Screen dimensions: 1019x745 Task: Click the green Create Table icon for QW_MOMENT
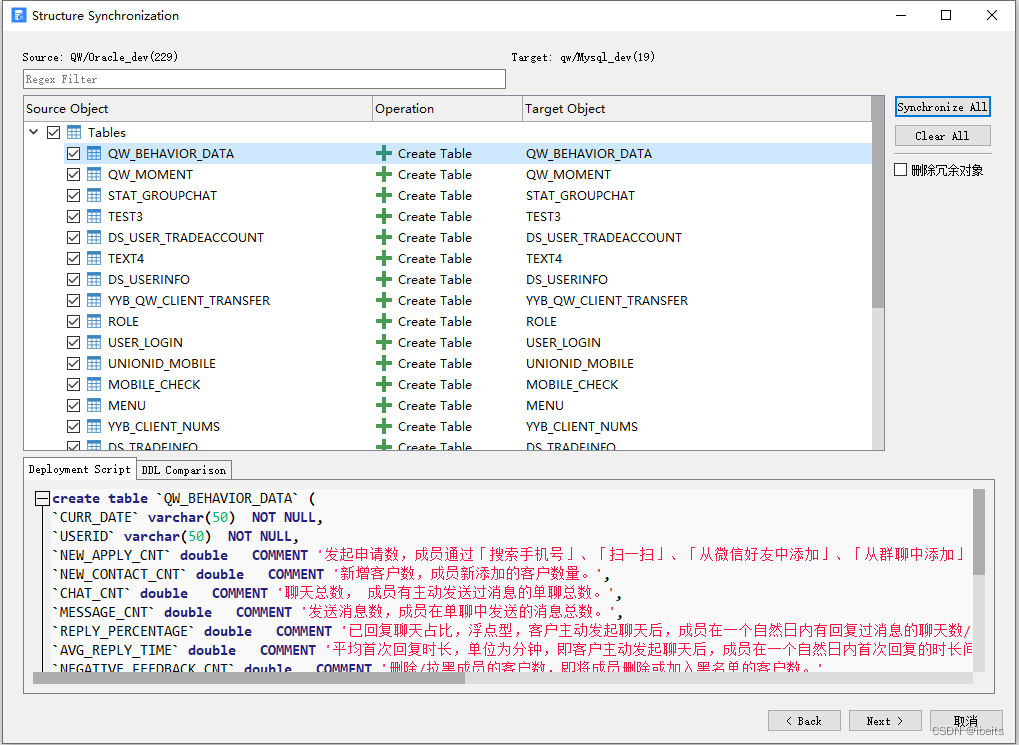pyautogui.click(x=383, y=174)
